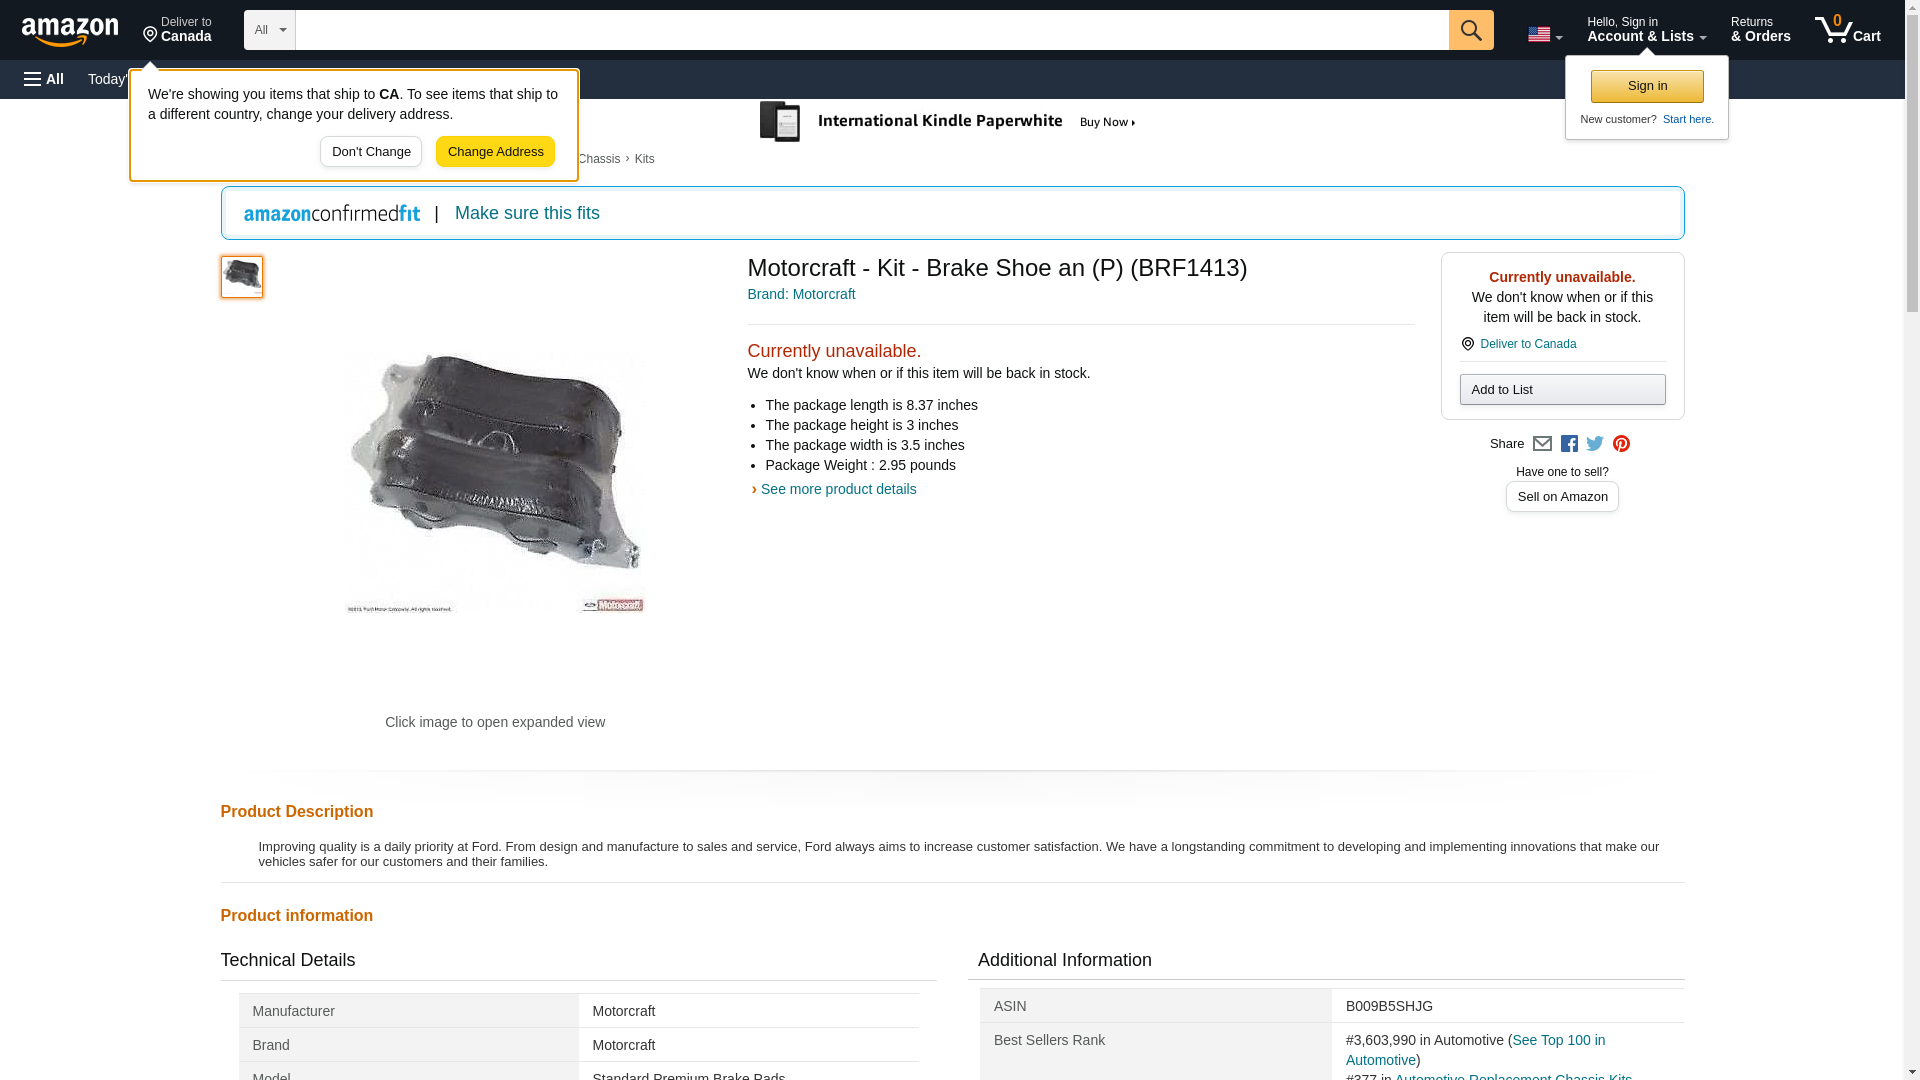
Task: Open the country flag language selector
Action: pos(1544,34)
